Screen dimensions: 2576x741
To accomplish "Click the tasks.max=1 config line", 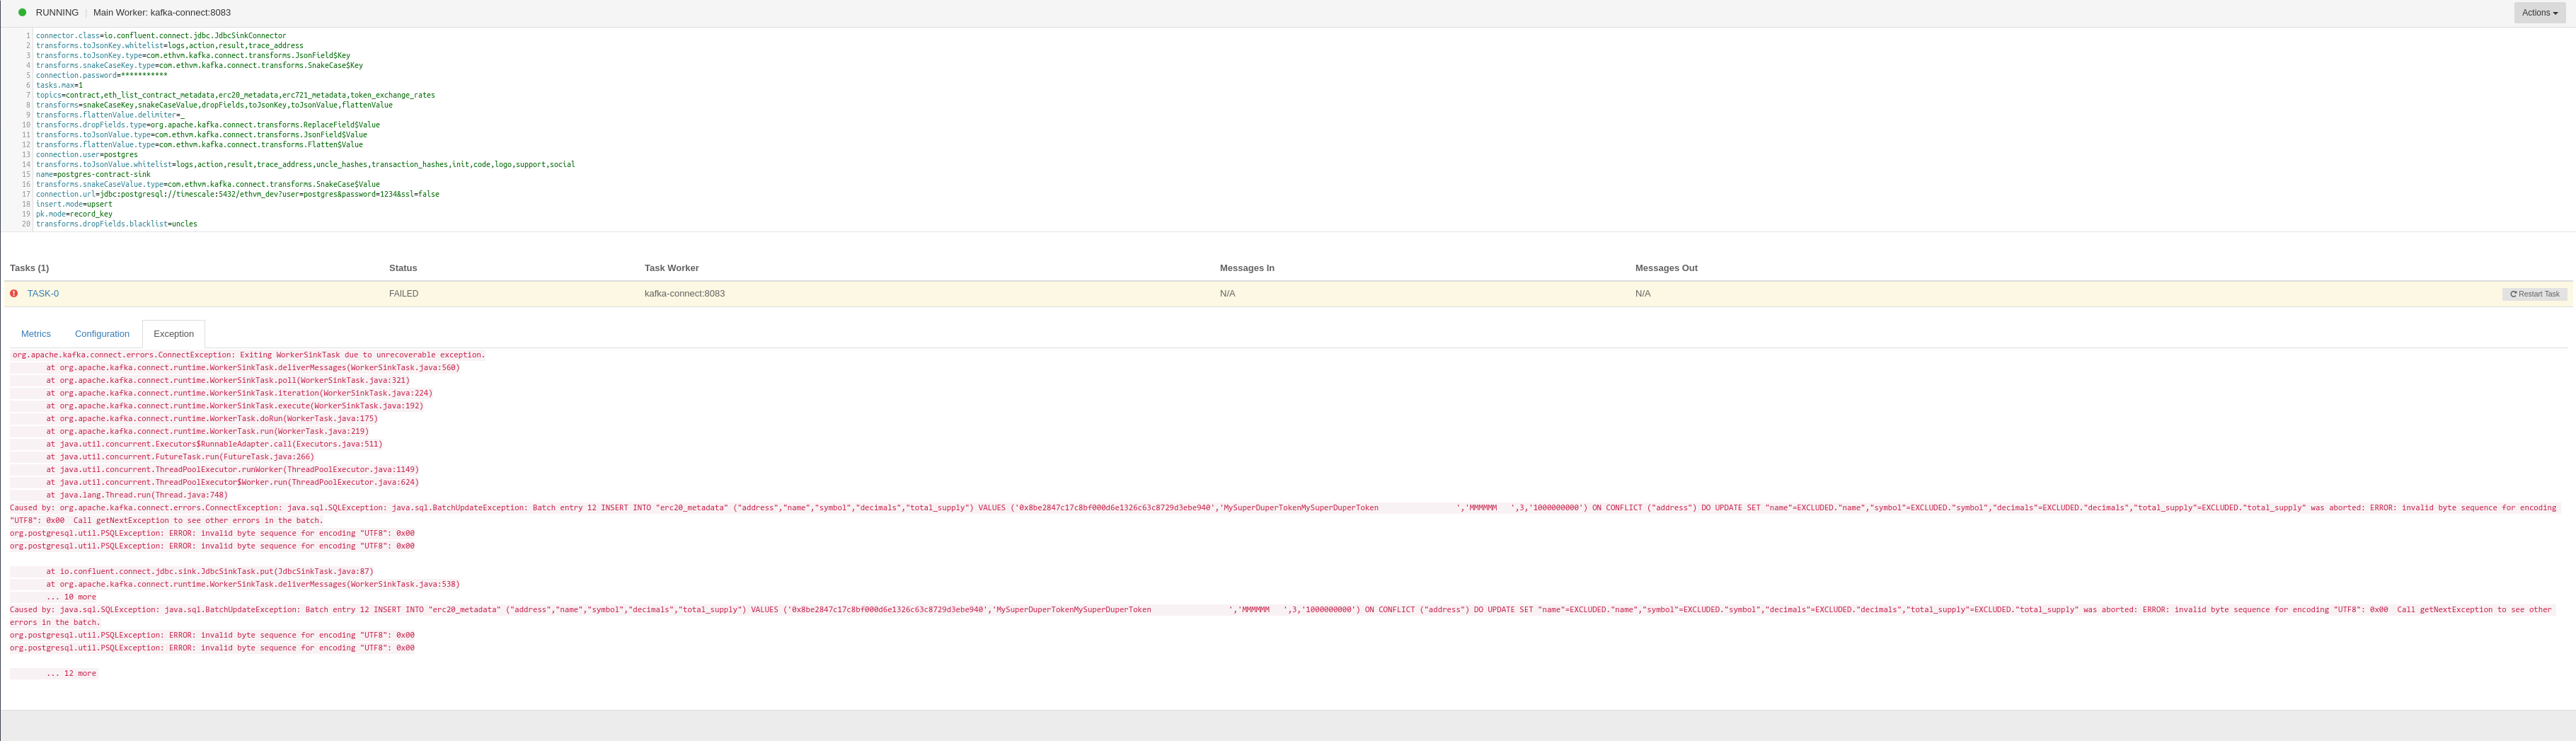I will [59, 85].
